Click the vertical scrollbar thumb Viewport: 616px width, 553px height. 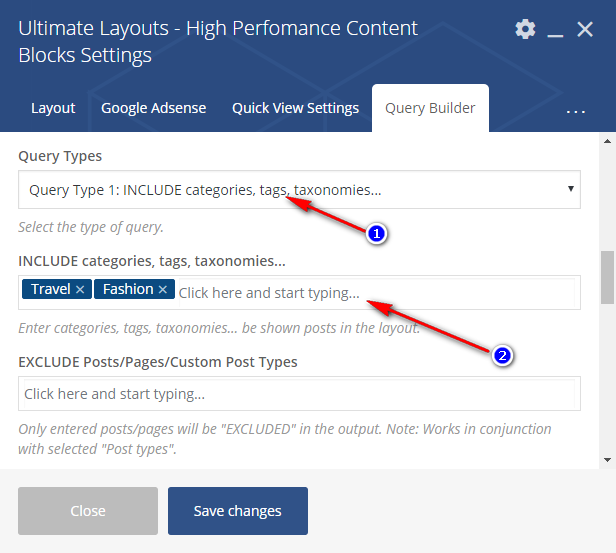pyautogui.click(x=607, y=277)
